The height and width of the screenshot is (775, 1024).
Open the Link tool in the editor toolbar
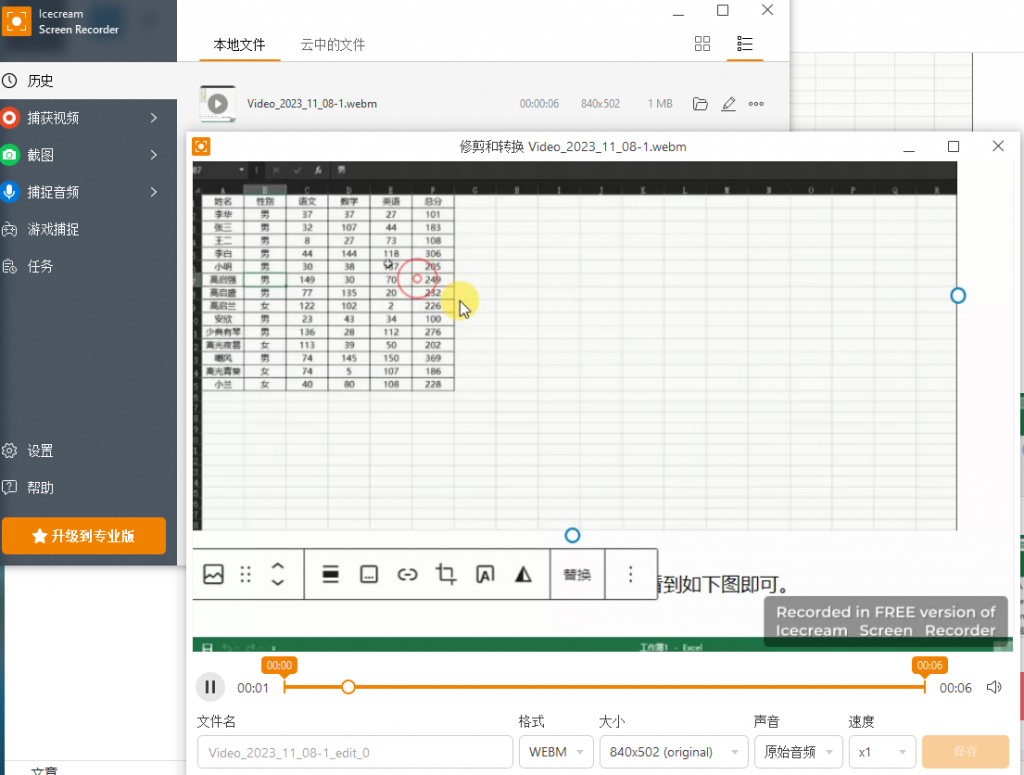(407, 574)
